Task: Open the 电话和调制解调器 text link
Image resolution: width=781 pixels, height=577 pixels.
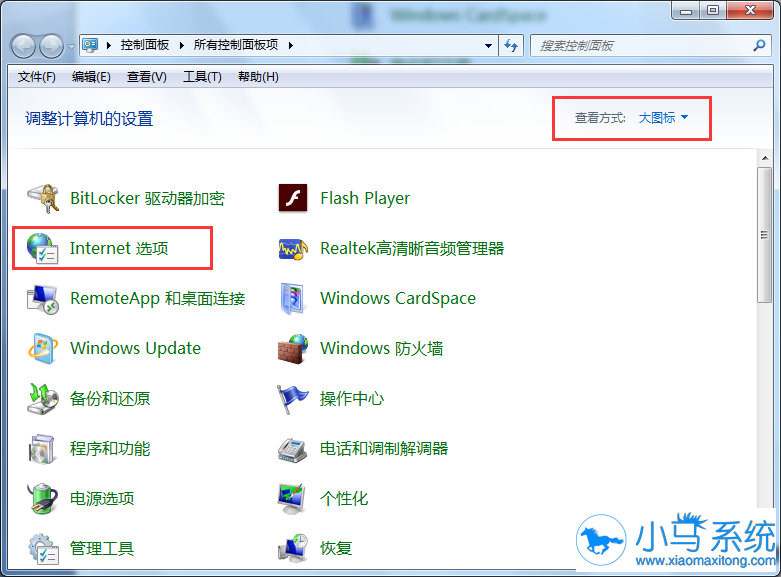Action: tap(384, 448)
